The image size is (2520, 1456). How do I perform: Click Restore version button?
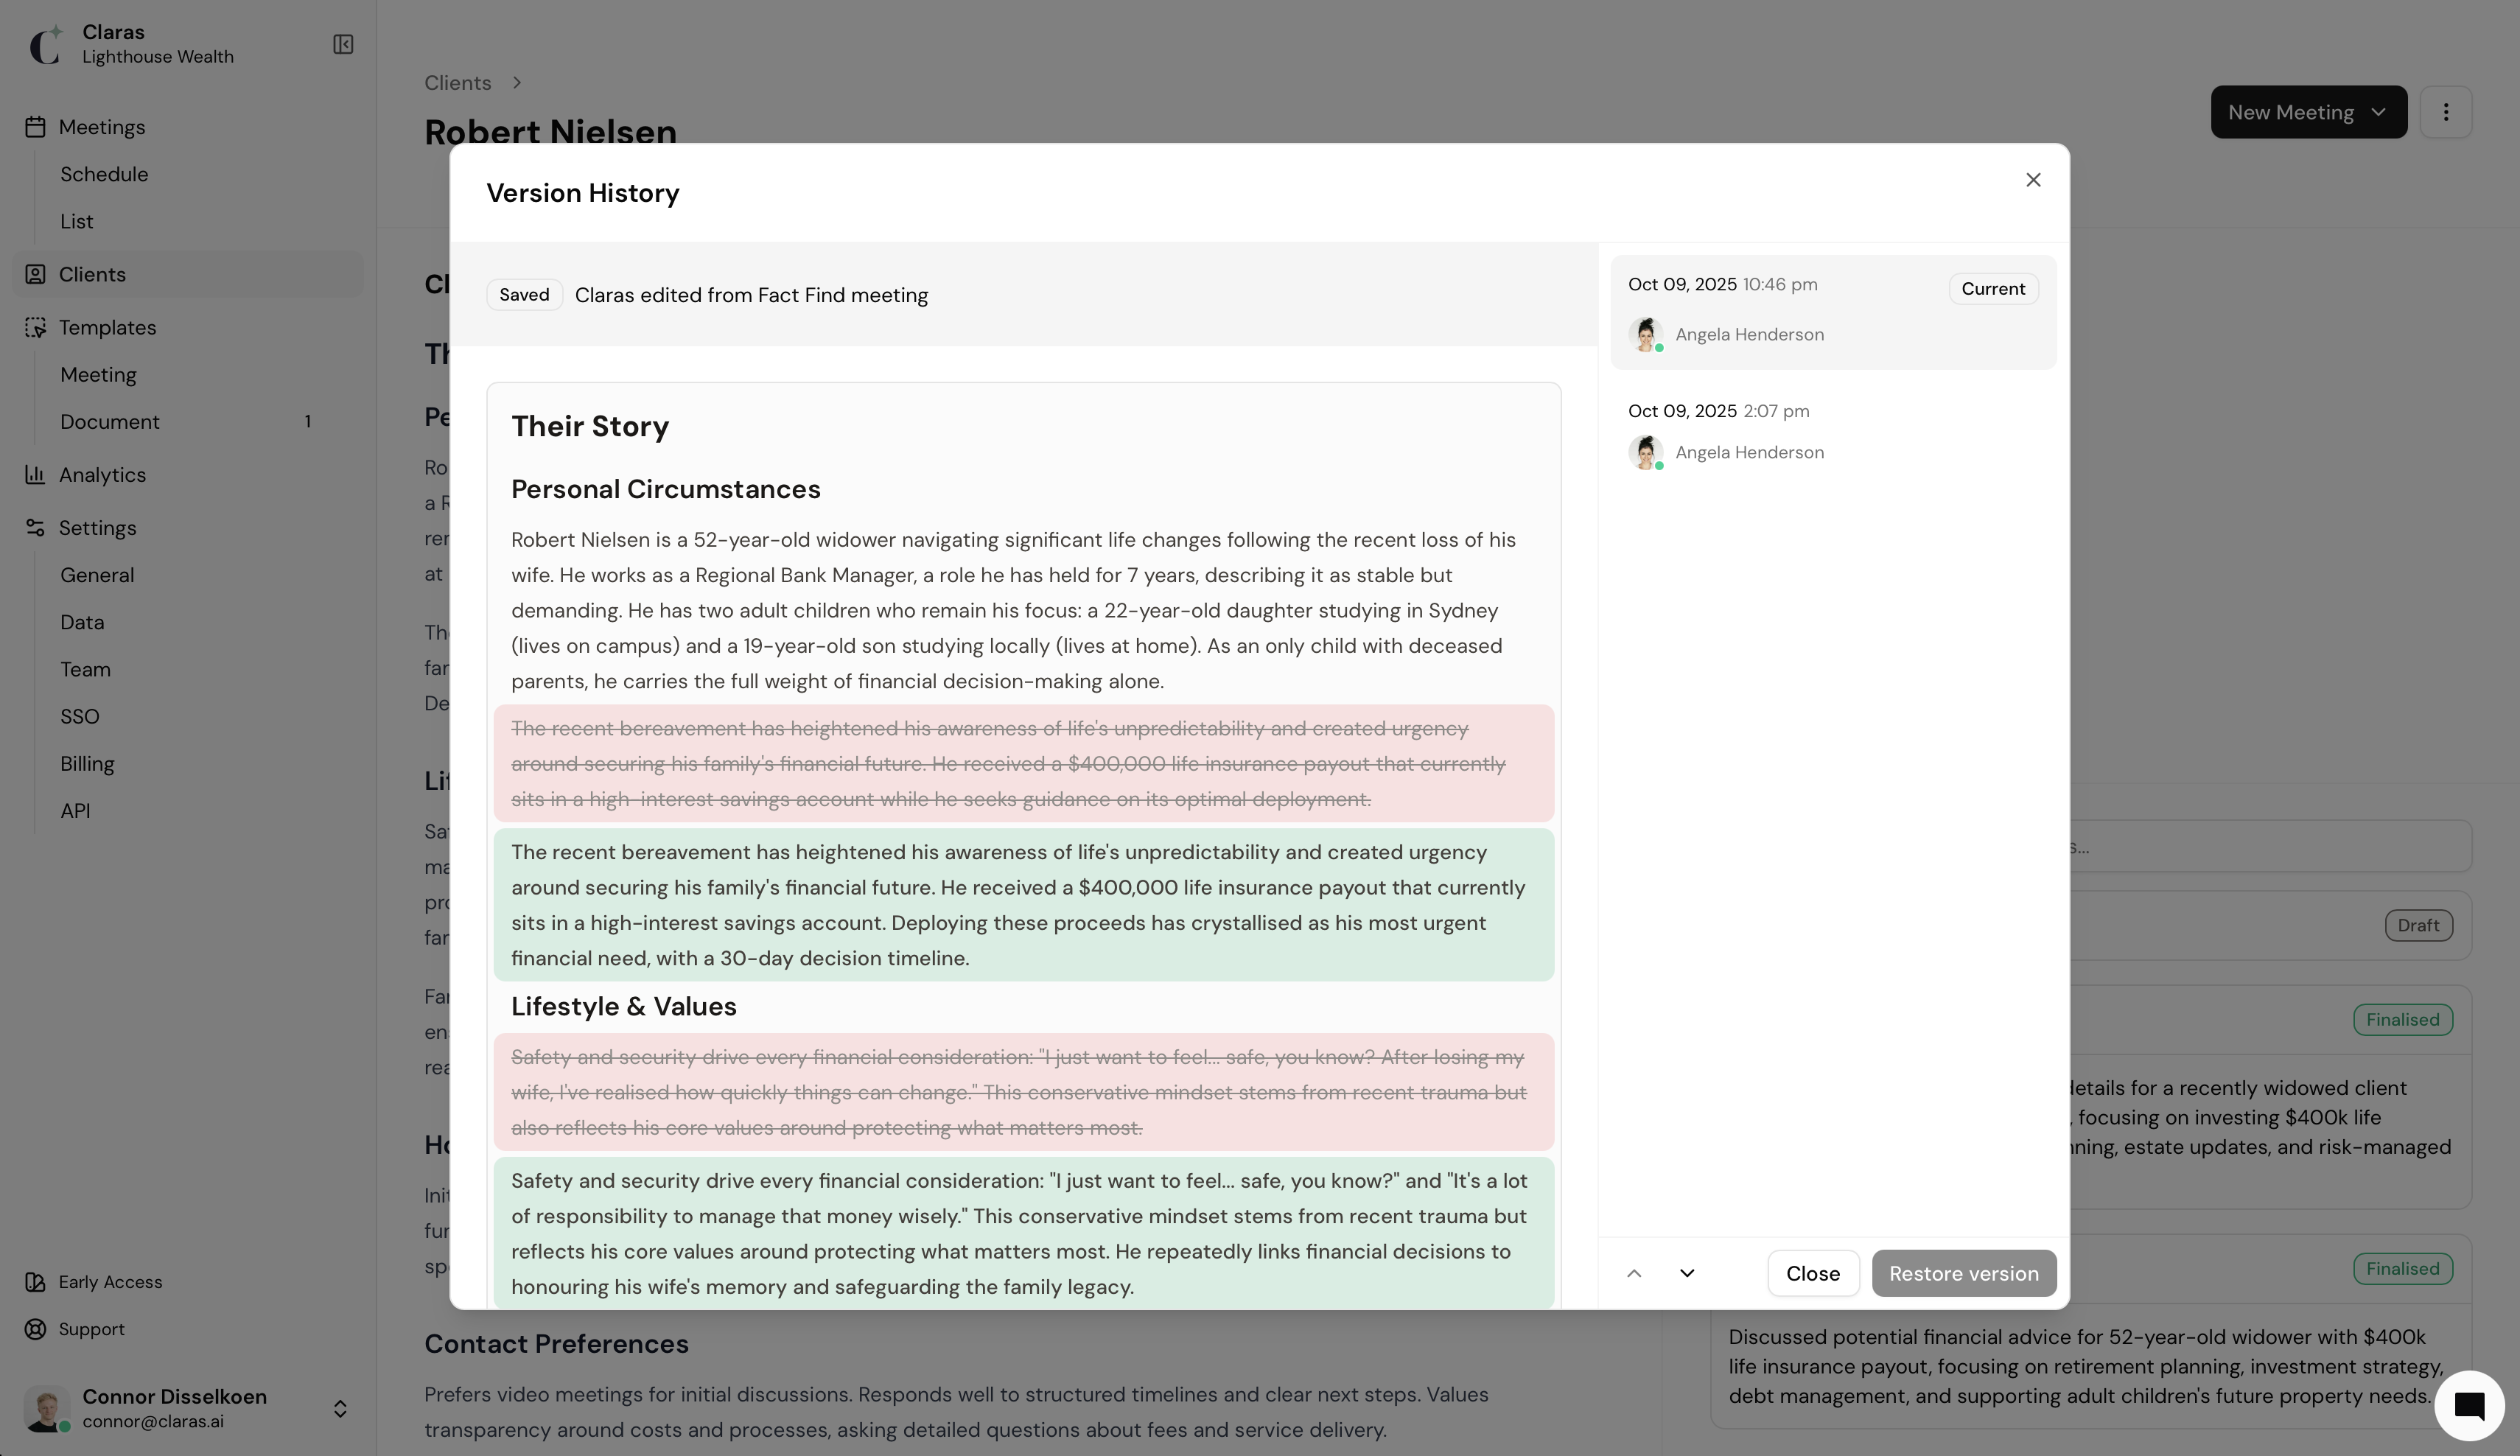tap(1963, 1273)
